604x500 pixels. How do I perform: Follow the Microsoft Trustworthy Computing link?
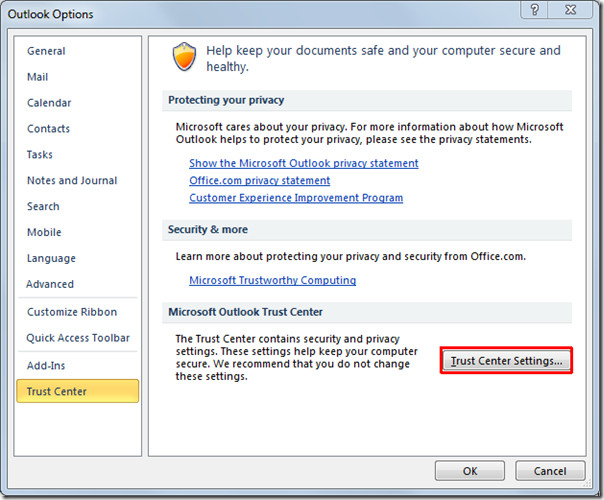272,280
